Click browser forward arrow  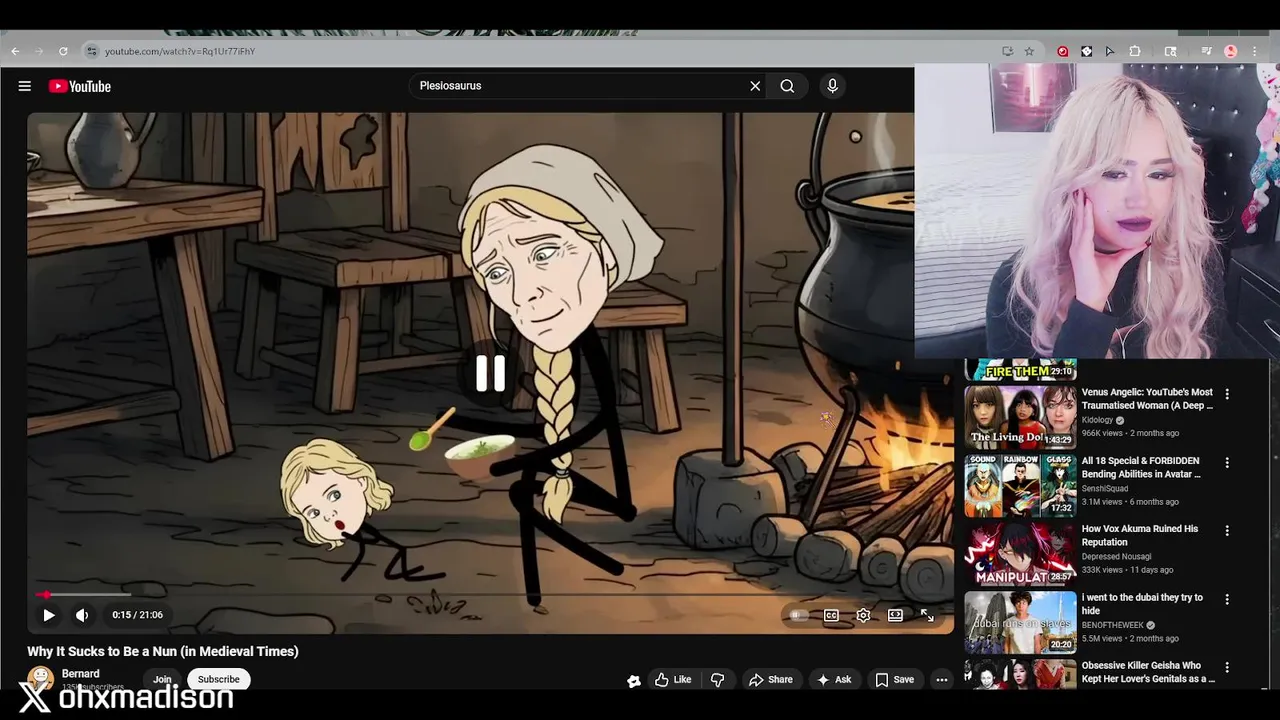[39, 51]
